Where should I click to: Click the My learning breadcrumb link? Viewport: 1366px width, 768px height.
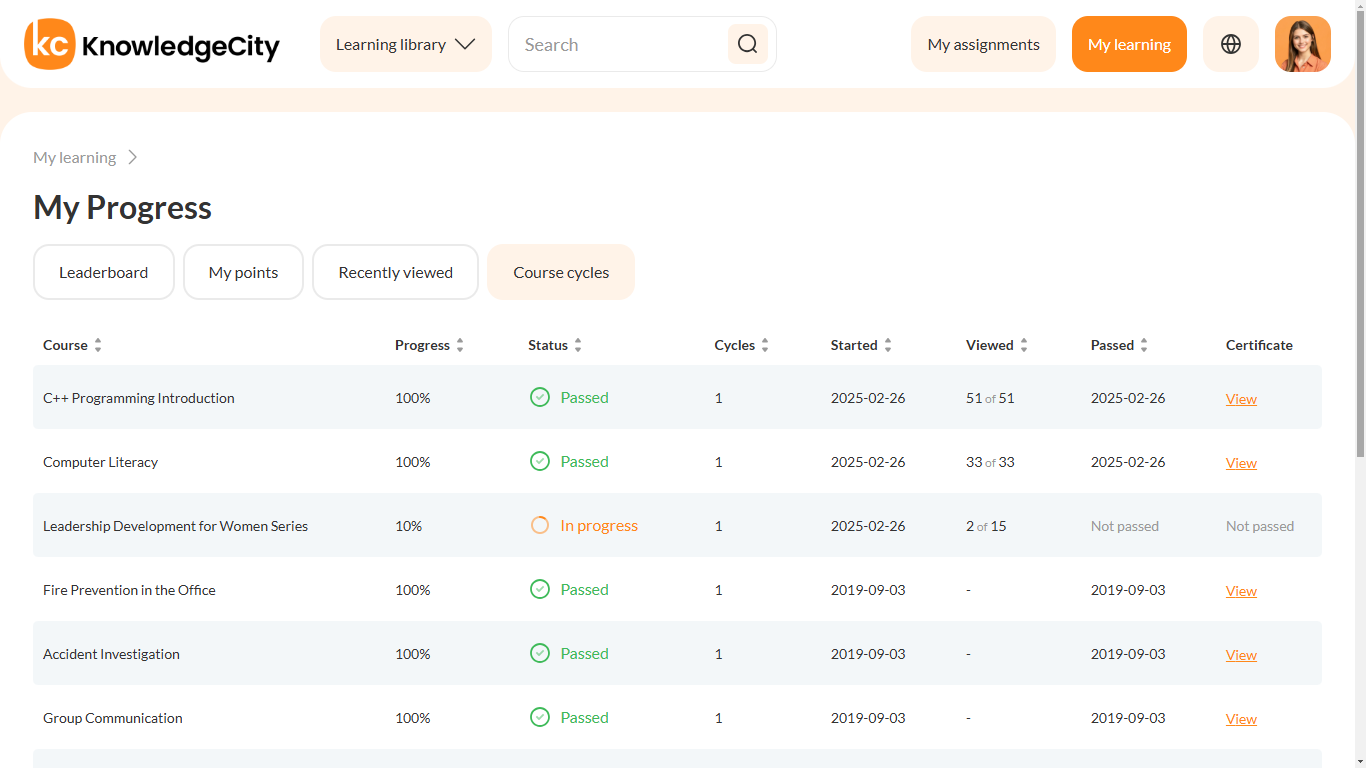point(74,157)
